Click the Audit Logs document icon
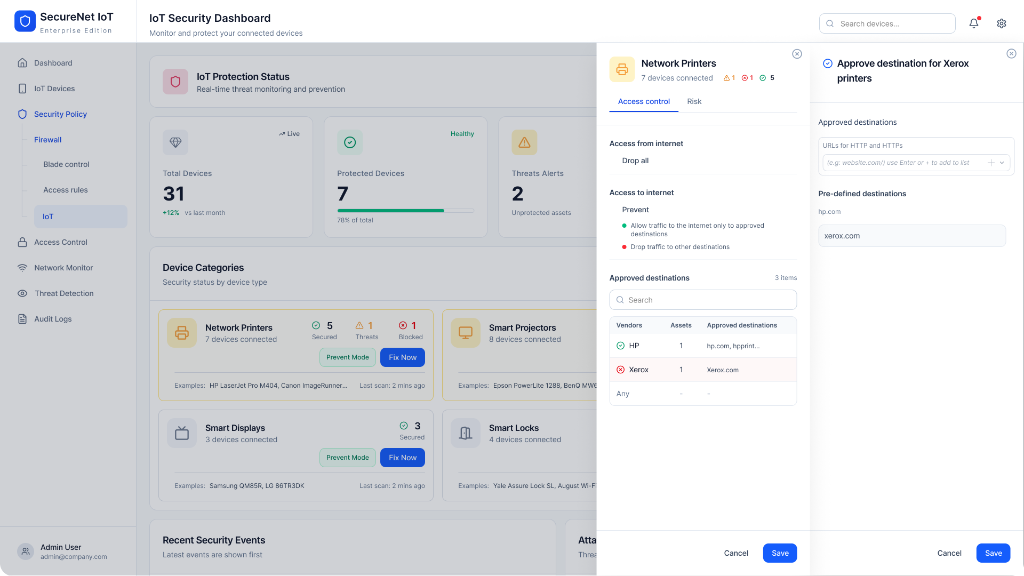 coord(22,319)
